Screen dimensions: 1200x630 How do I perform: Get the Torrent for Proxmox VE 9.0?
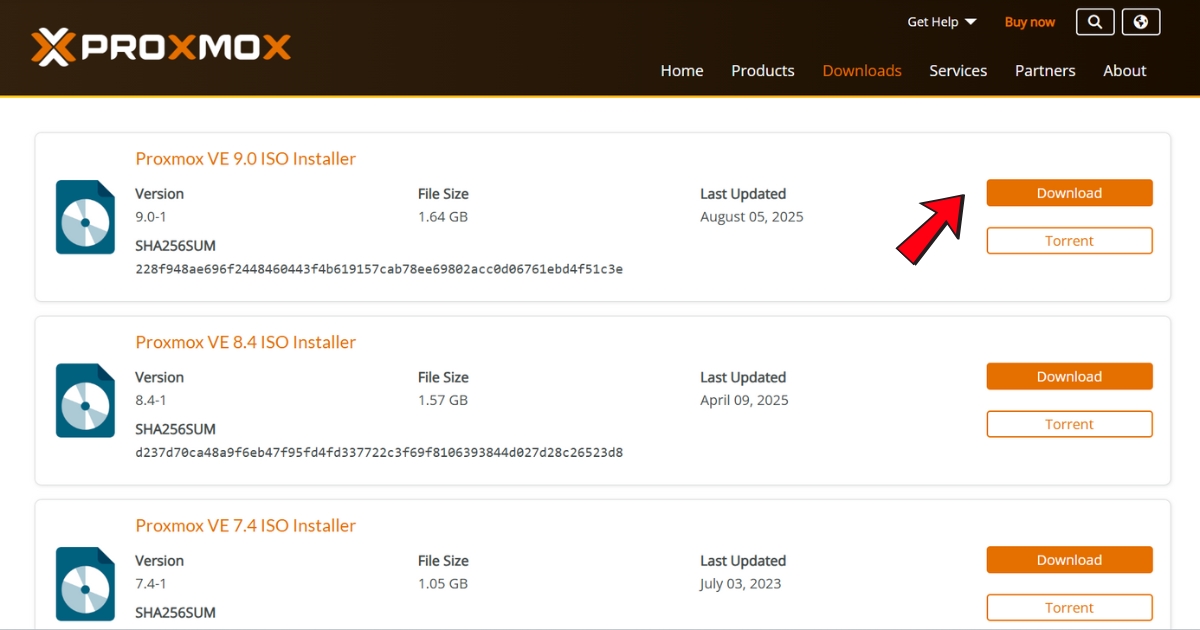point(1069,240)
